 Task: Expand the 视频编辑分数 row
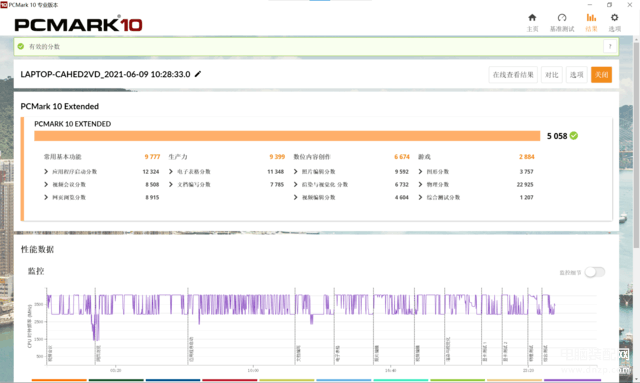point(296,197)
